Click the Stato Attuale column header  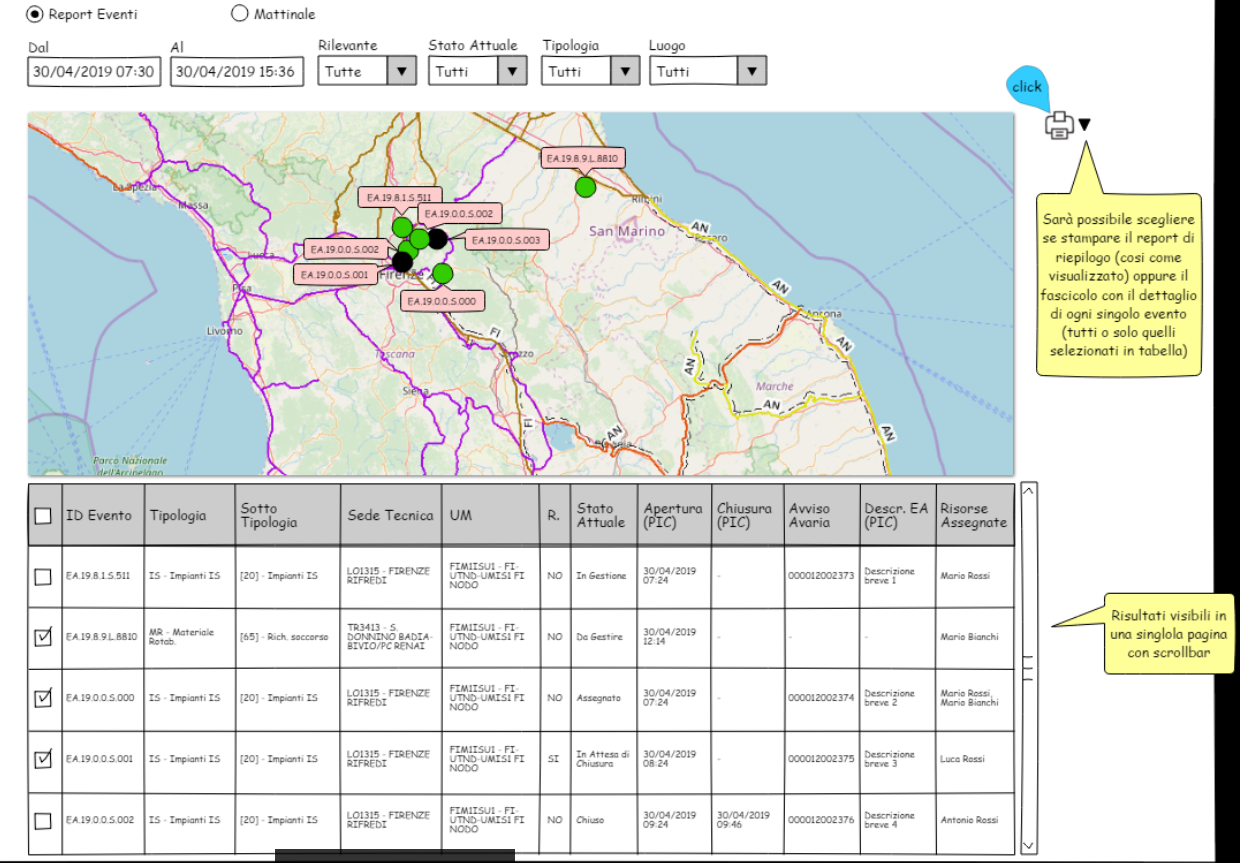pyautogui.click(x=601, y=516)
